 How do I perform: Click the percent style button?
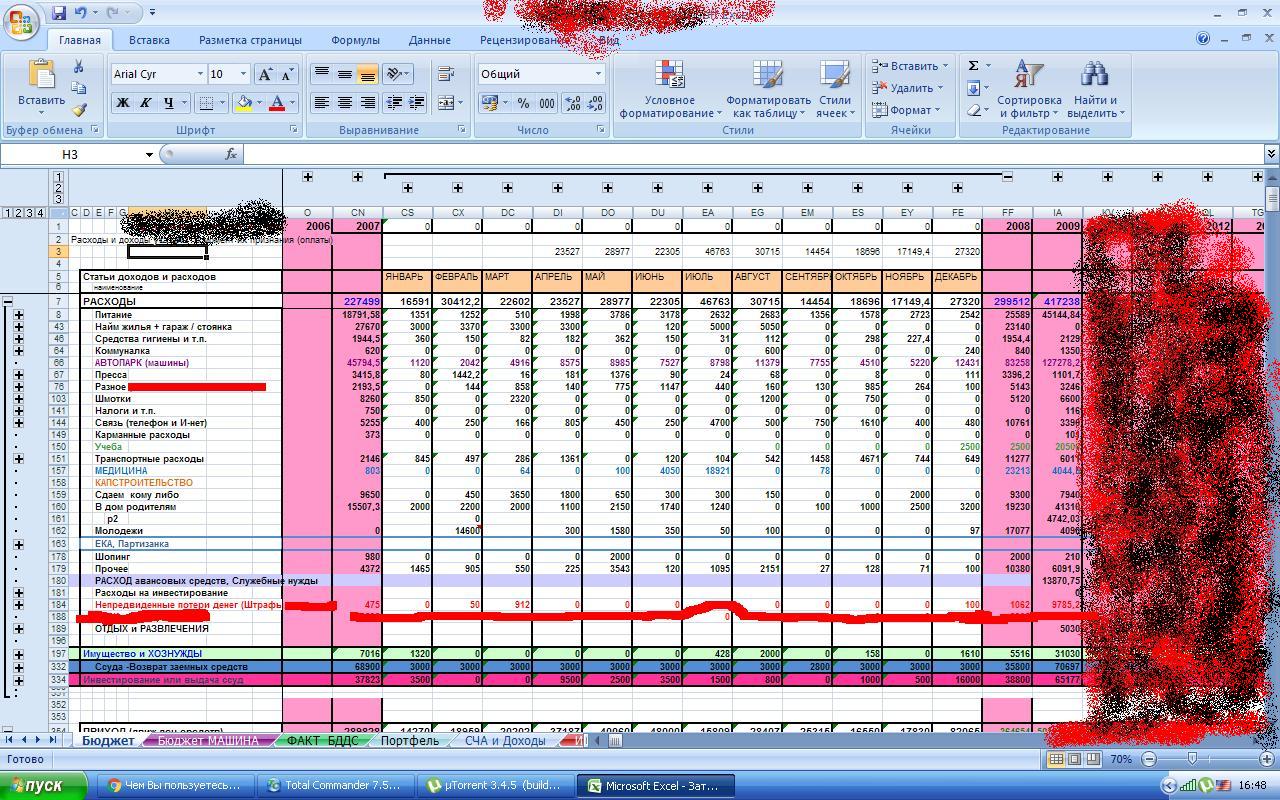523,103
